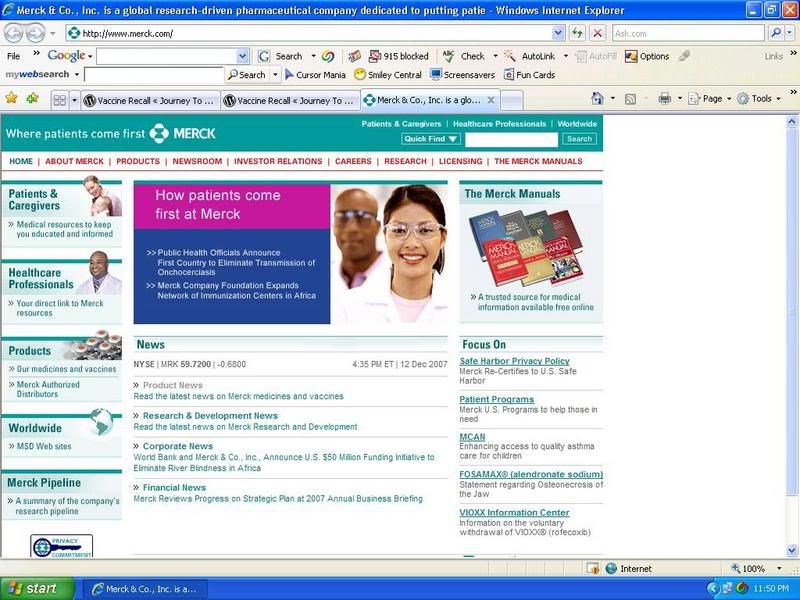This screenshot has height=600, width=800.
Task: Go to THE MERCK MANUALS in navigation
Action: click(x=538, y=161)
